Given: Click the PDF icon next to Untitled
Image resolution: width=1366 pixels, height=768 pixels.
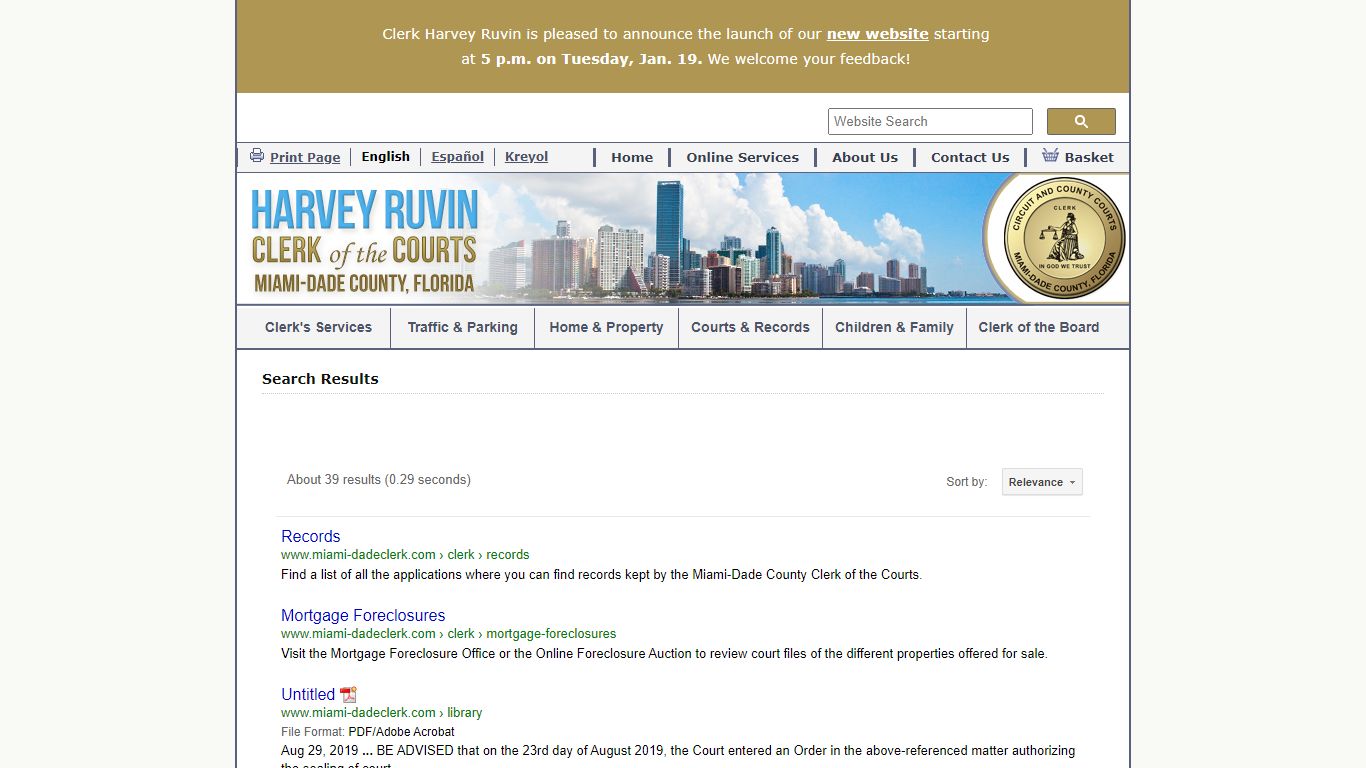Looking at the screenshot, I should pyautogui.click(x=348, y=694).
